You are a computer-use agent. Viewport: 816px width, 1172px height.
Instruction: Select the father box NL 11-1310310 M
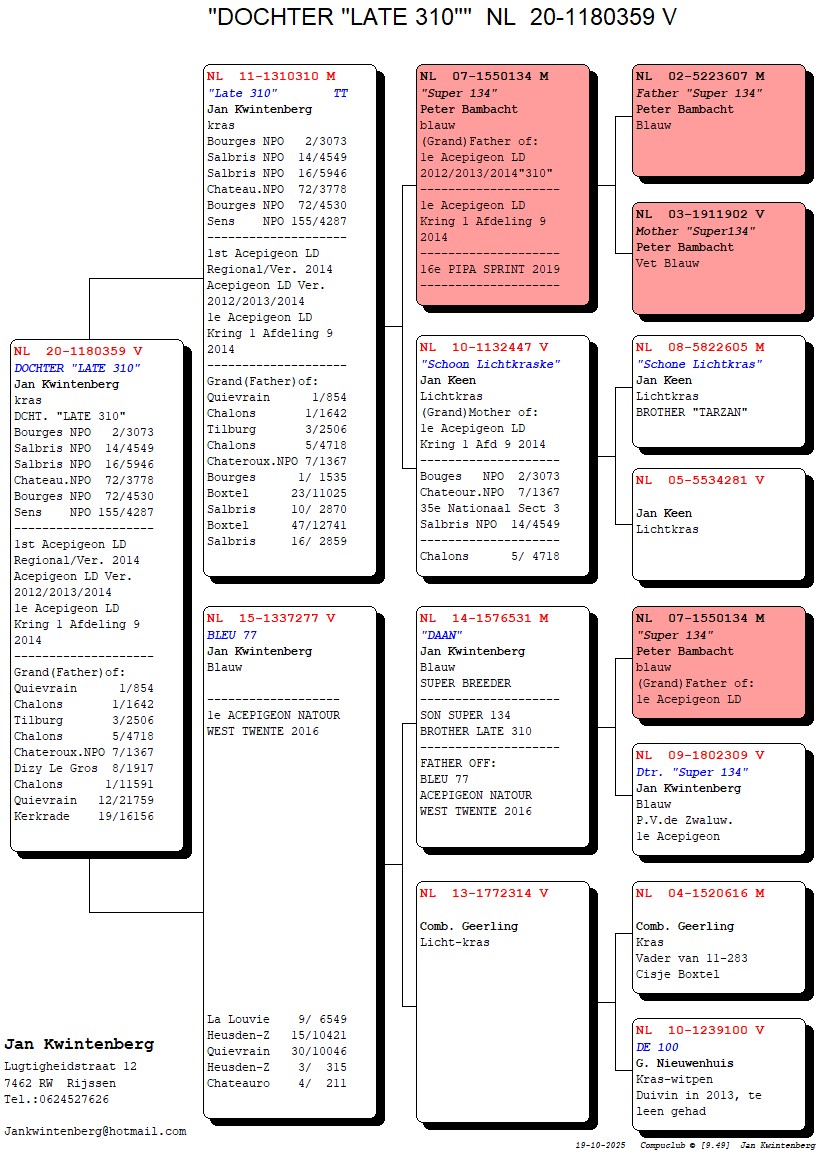coord(288,320)
